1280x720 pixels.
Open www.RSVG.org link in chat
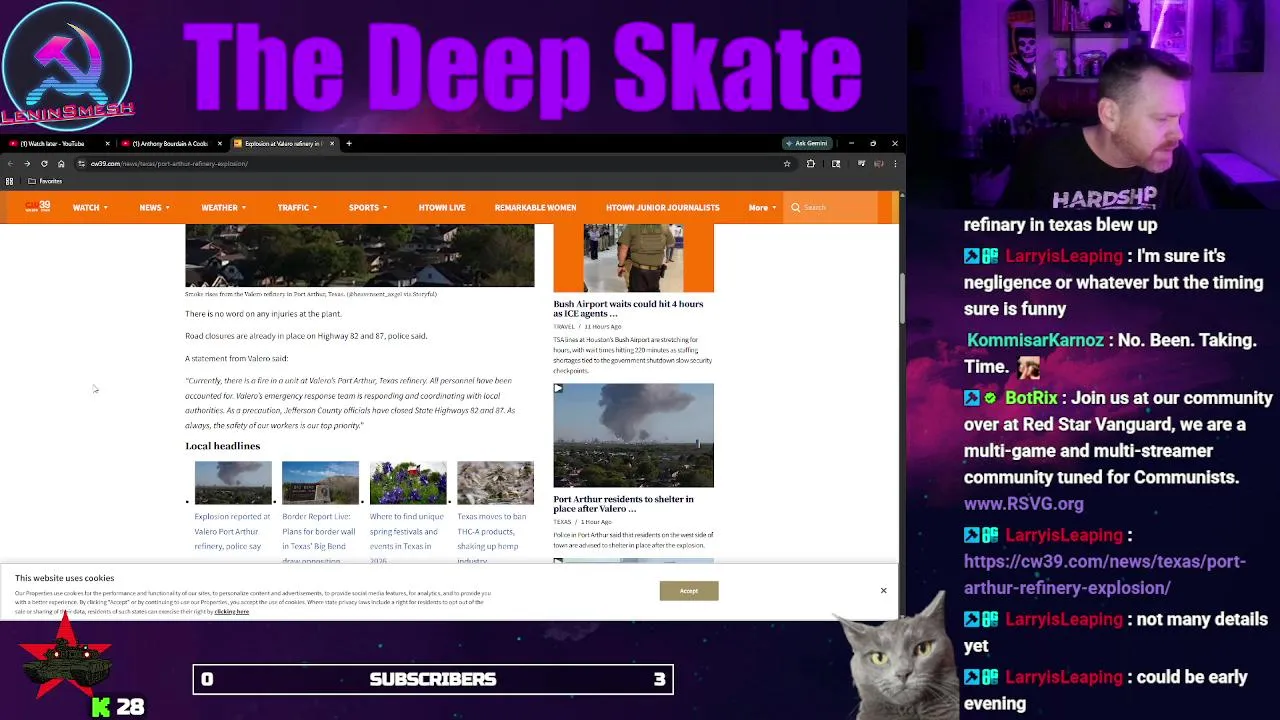point(1024,504)
